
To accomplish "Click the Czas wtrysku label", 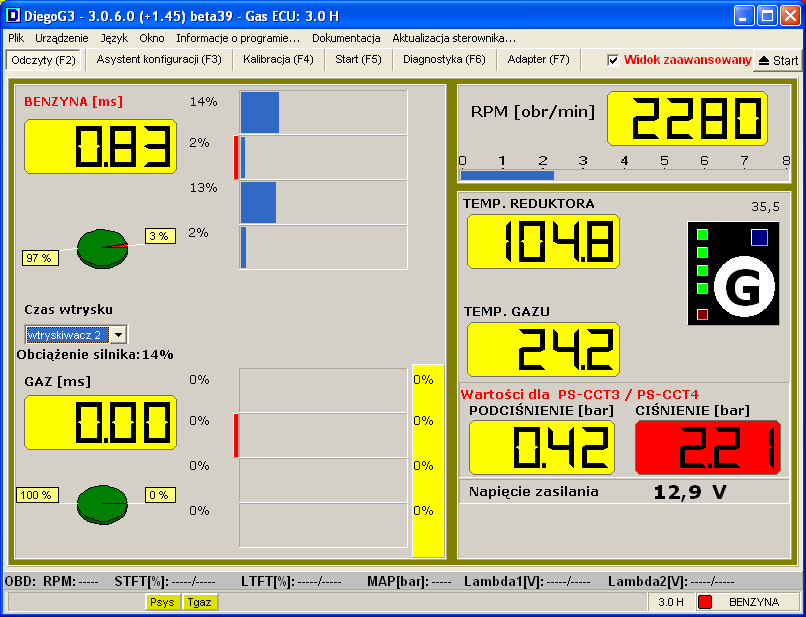I will (x=68, y=310).
